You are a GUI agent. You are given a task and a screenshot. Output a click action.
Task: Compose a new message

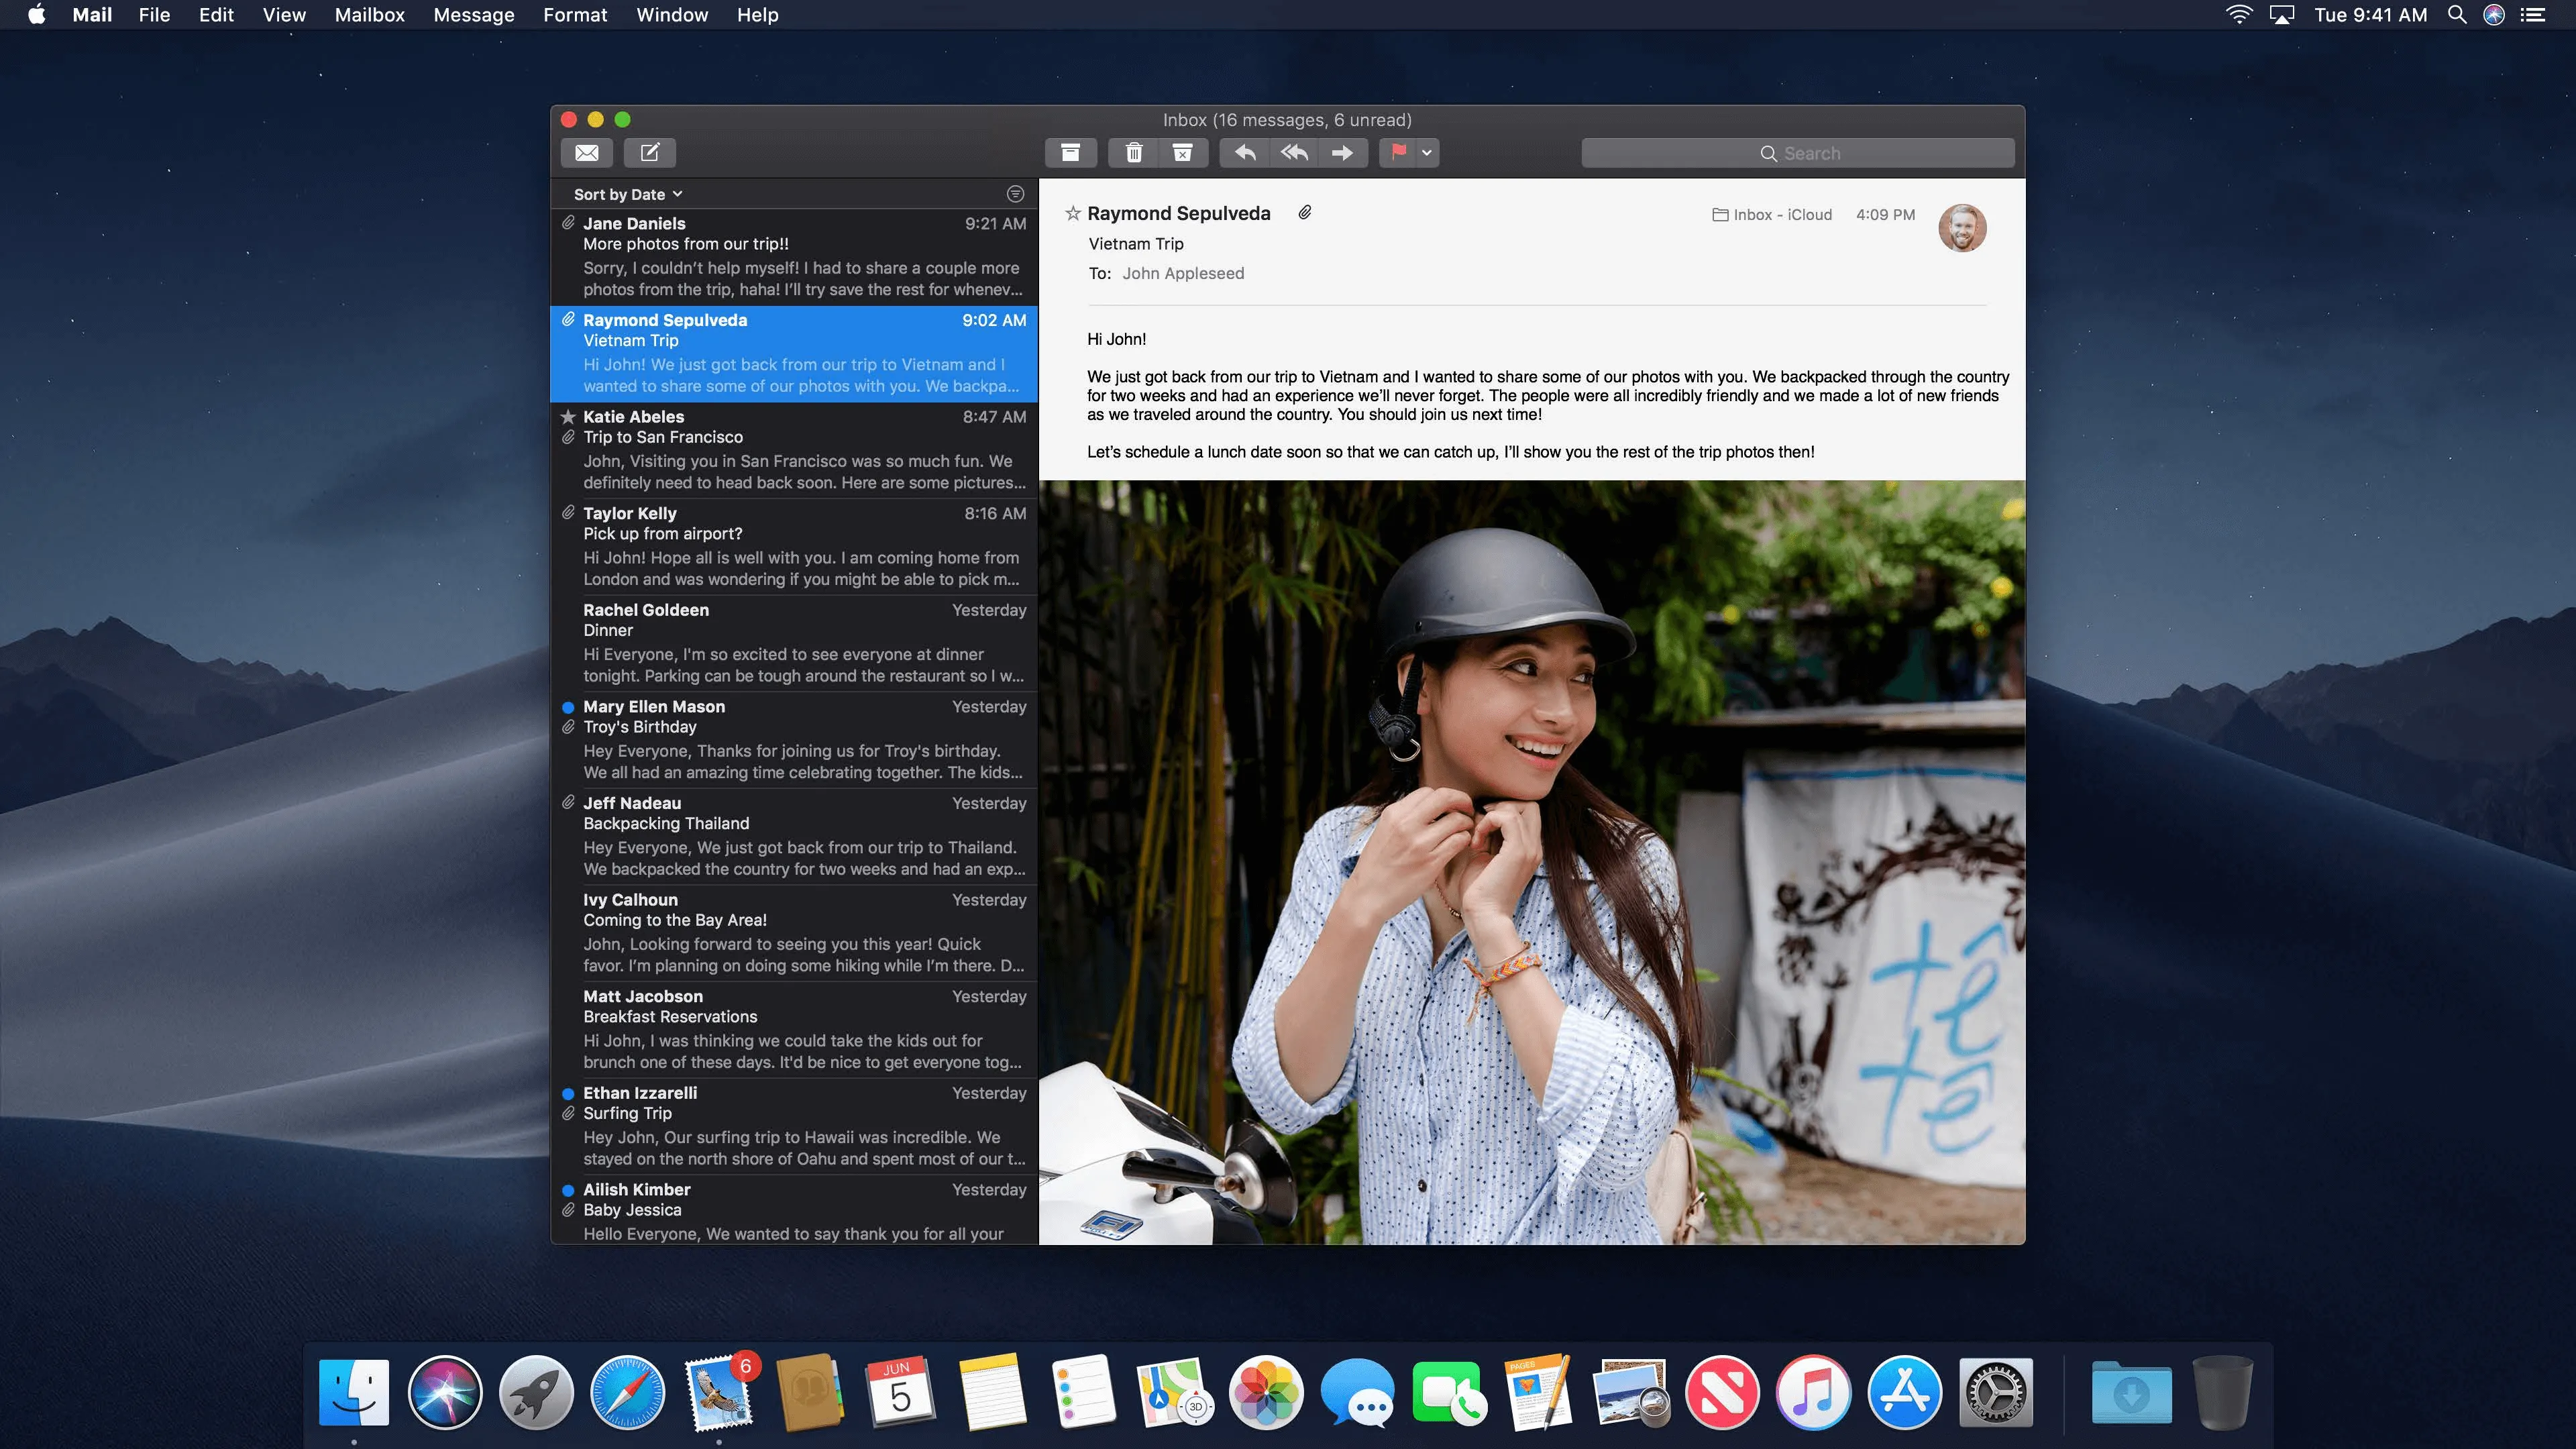click(x=650, y=153)
